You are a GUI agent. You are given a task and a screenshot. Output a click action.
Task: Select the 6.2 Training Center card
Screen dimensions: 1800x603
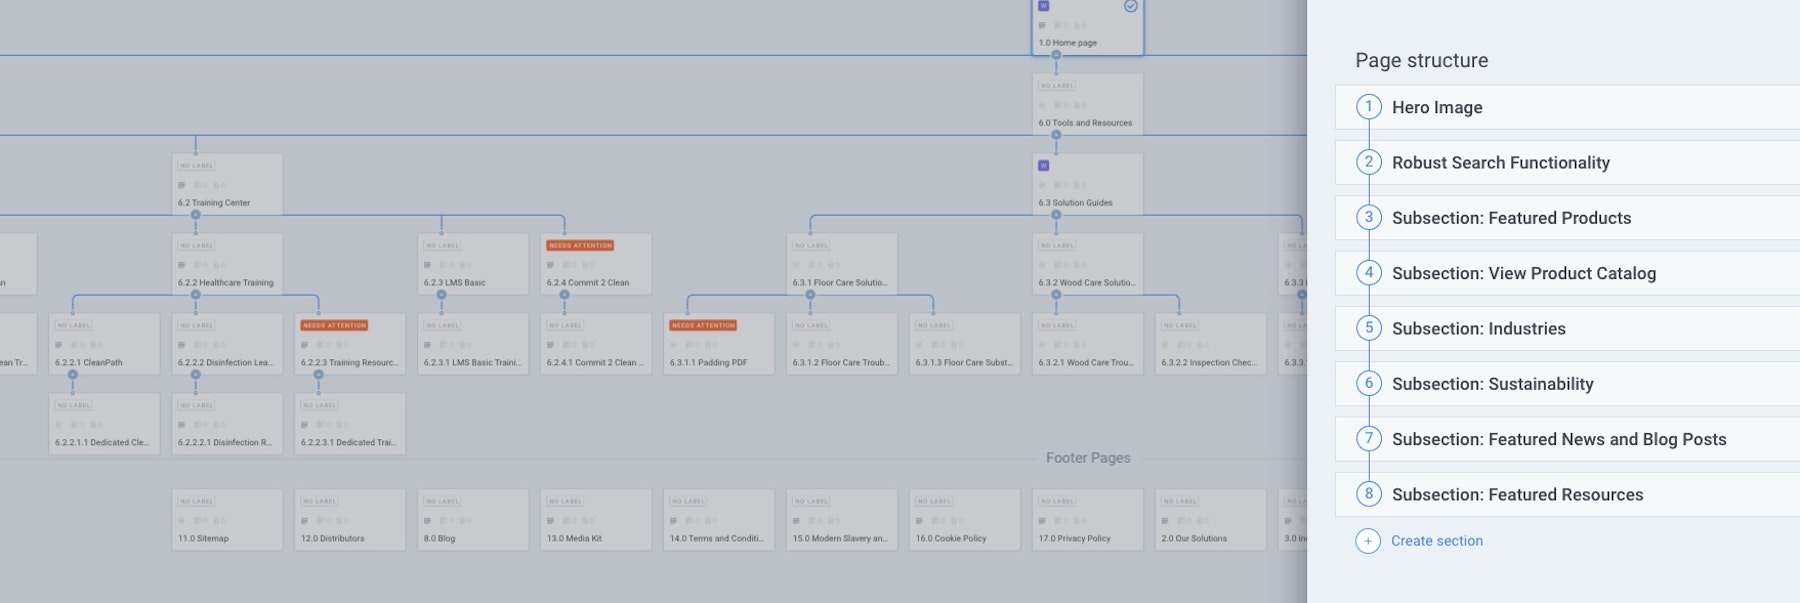[x=227, y=184]
